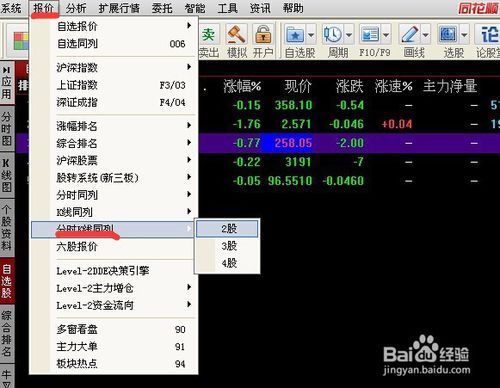The image size is (500, 388).
Task: Sort by 涨跌 column header
Action: click(349, 86)
